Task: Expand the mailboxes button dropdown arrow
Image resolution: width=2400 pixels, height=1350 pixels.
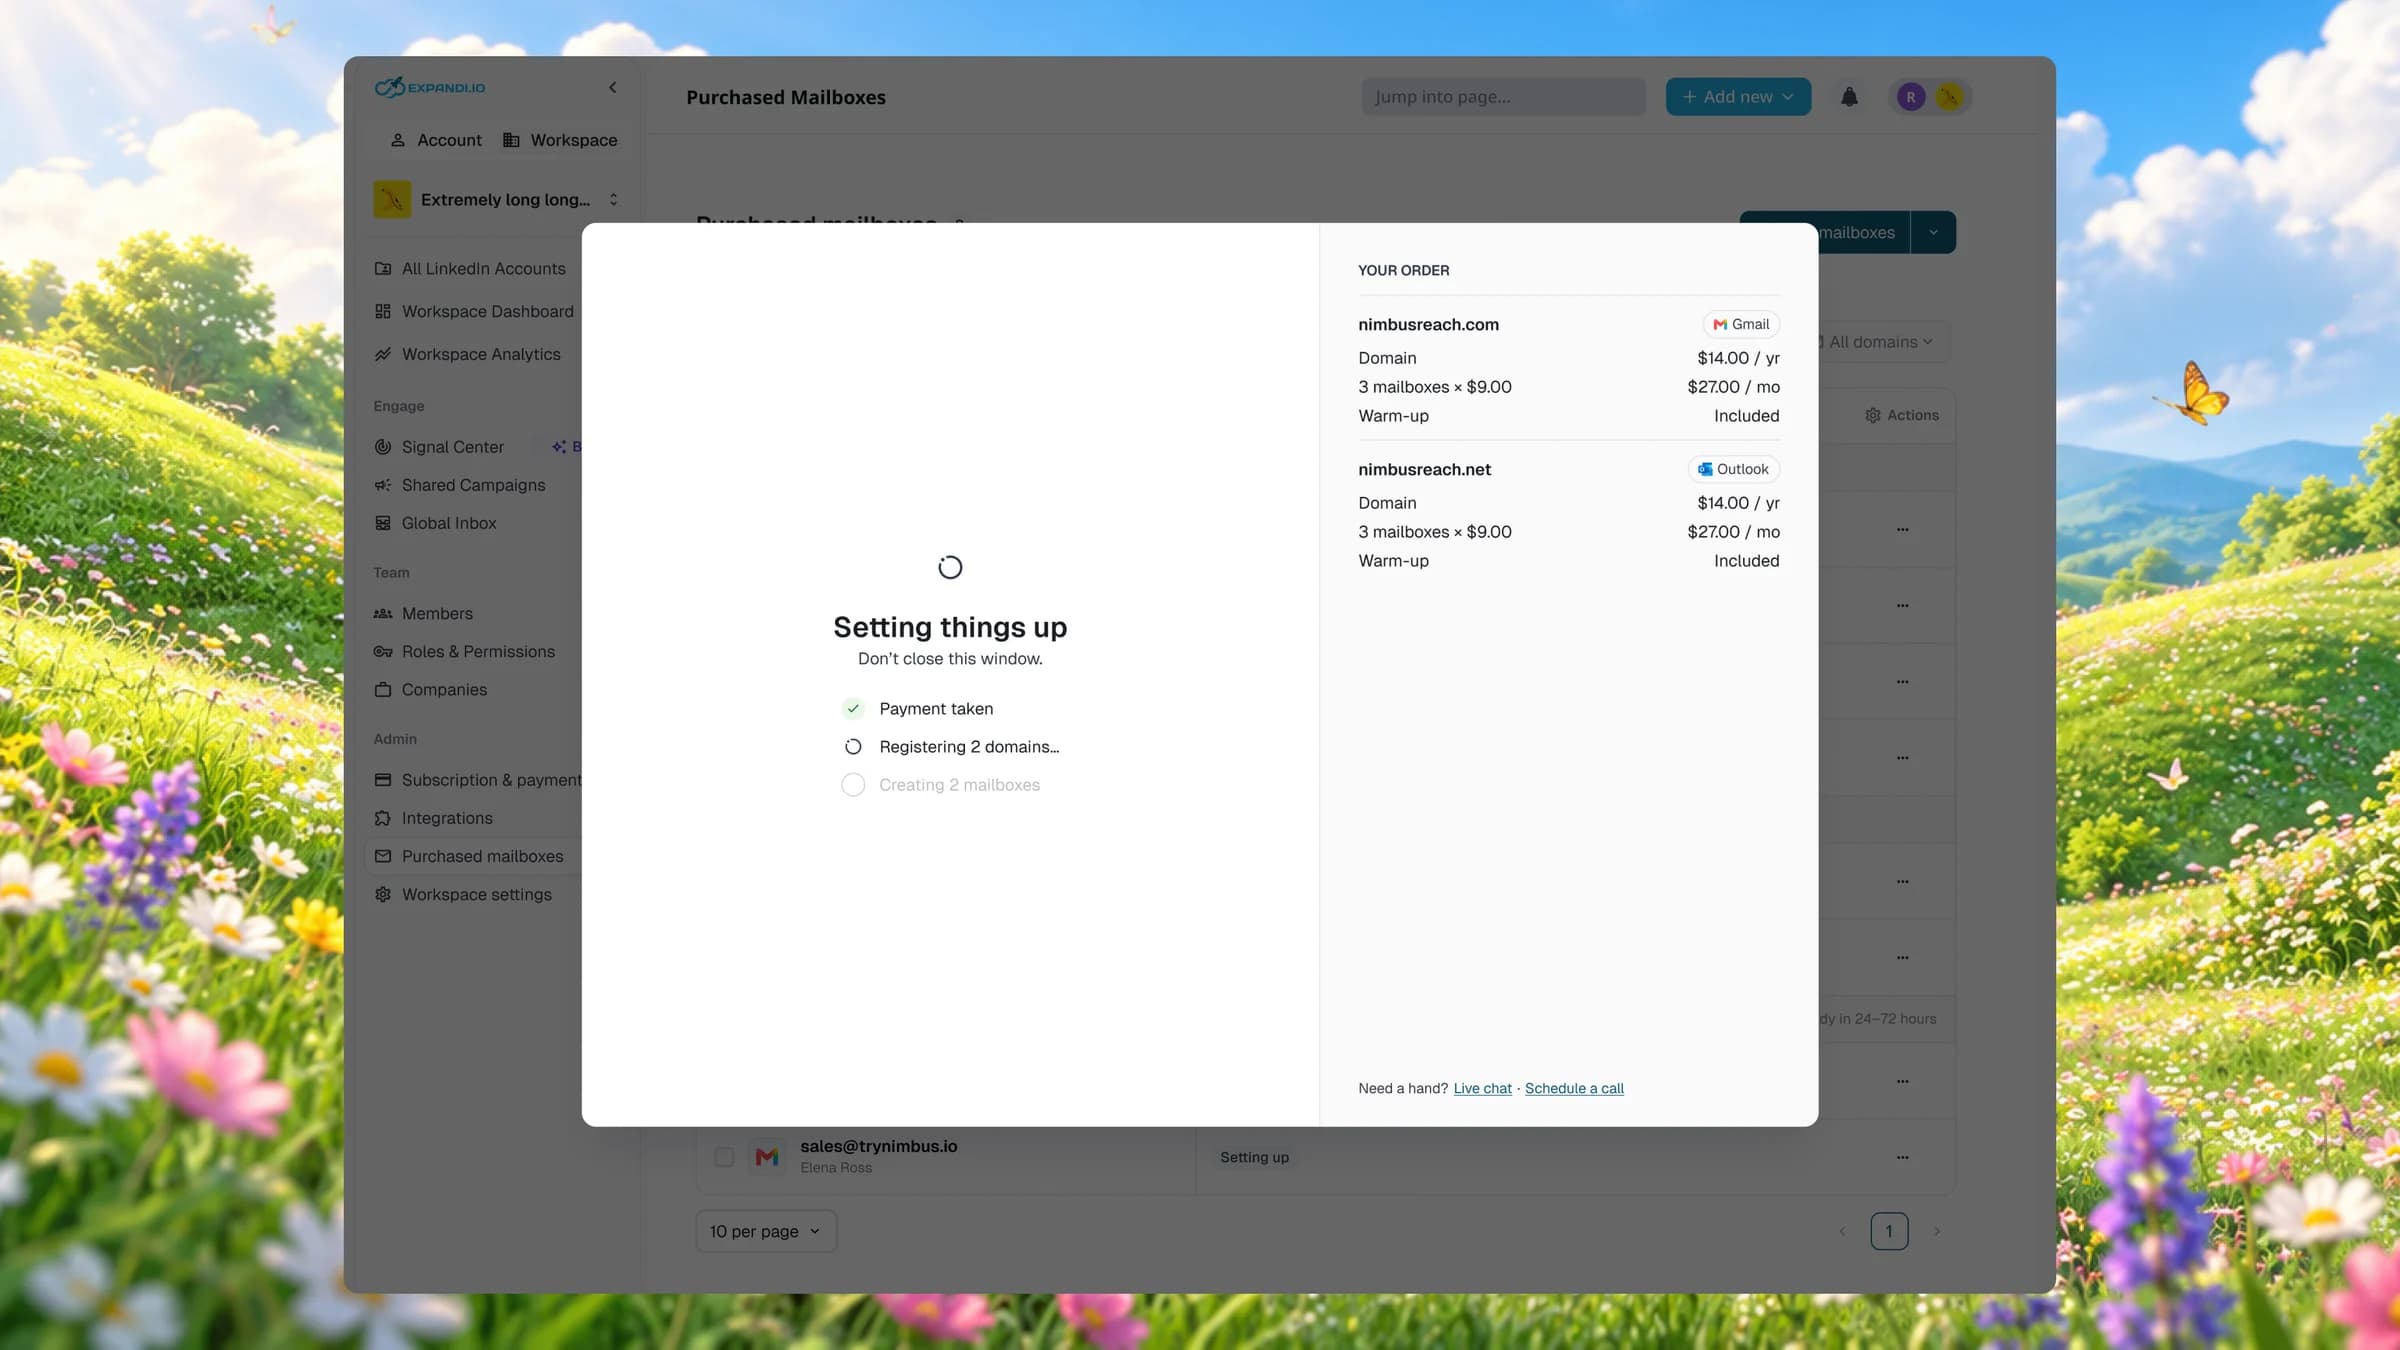Action: pos(1933,232)
